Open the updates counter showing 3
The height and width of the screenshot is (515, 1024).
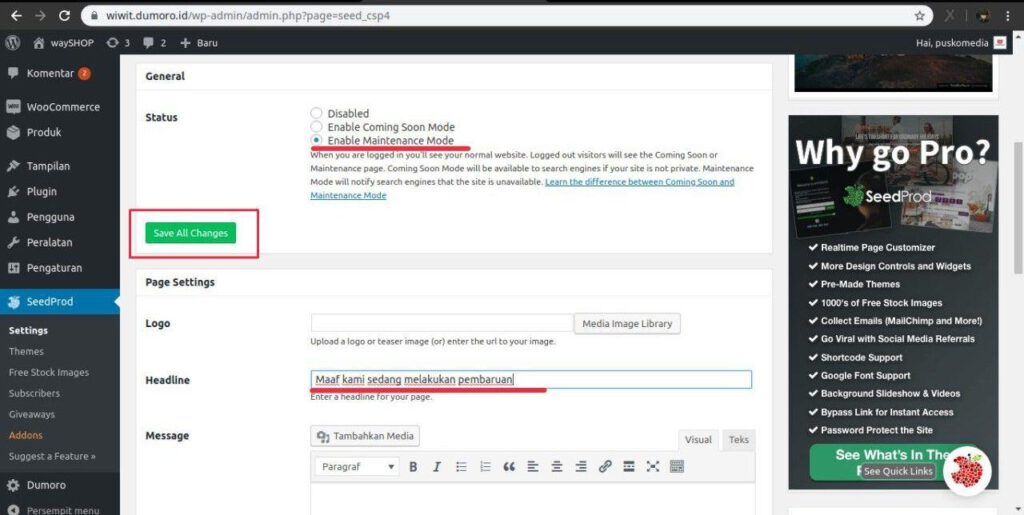(118, 42)
